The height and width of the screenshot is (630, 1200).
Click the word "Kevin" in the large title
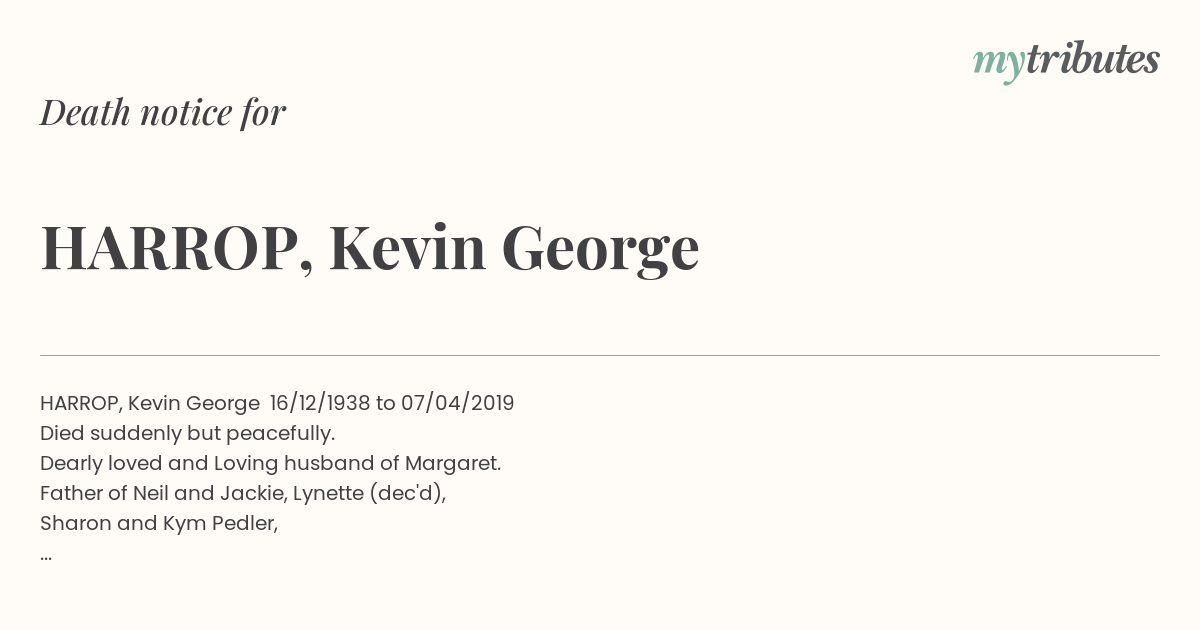(x=407, y=248)
